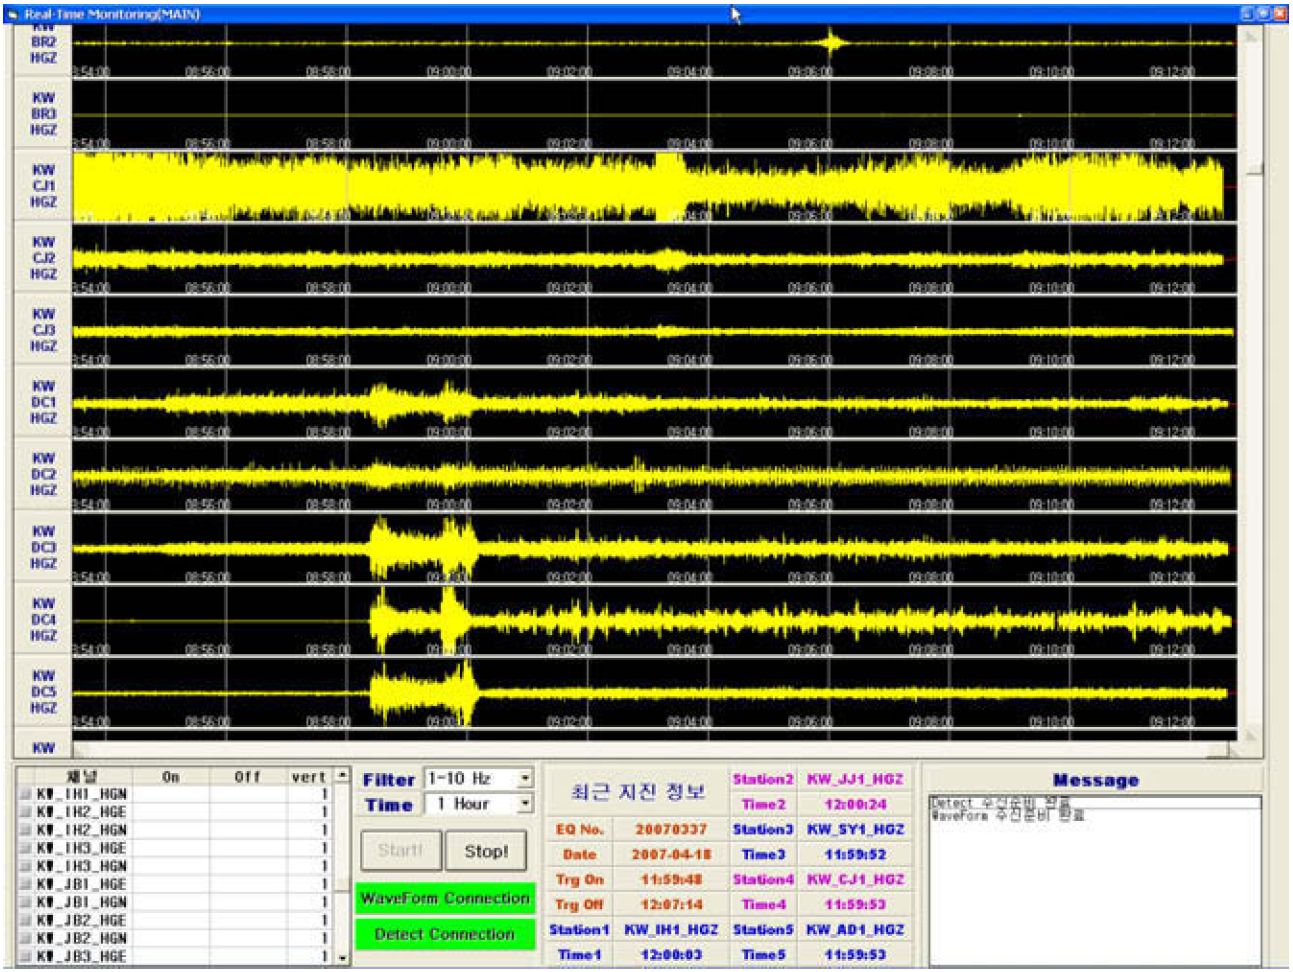Click the application icon in the title bar
The width and height of the screenshot is (1293, 972).
coord(12,14)
